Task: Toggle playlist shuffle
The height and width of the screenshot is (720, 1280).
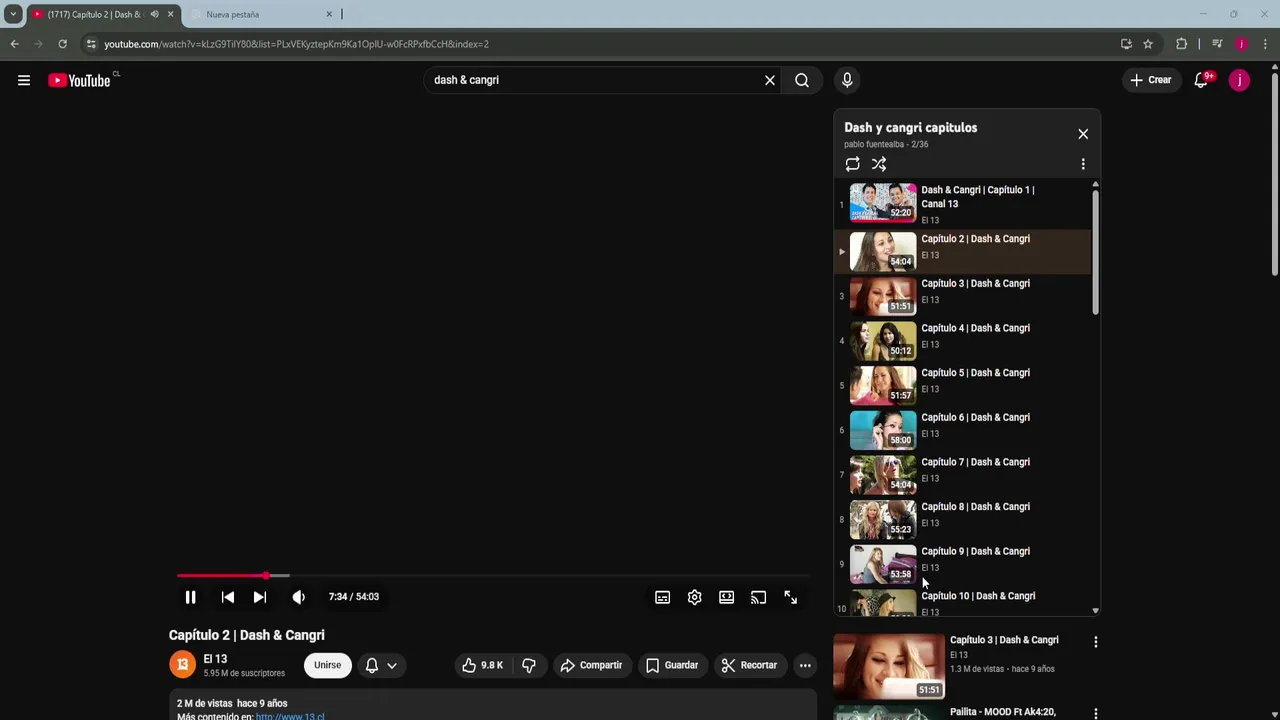Action: click(879, 164)
